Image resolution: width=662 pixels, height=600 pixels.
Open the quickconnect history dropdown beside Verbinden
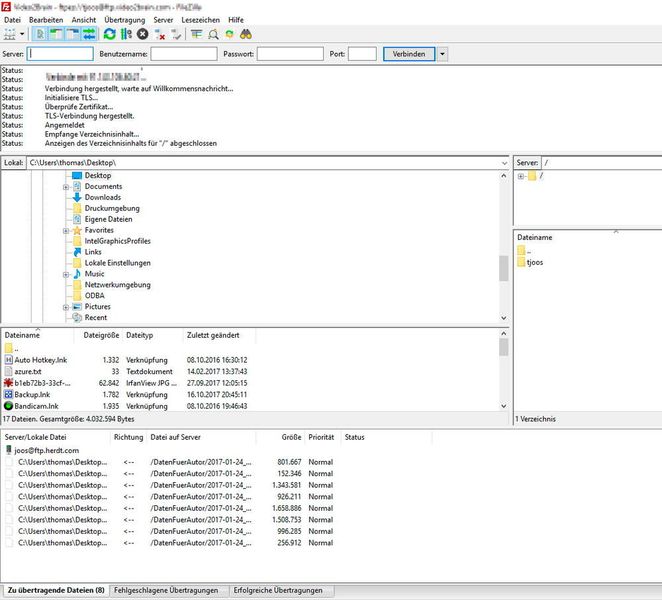point(442,54)
